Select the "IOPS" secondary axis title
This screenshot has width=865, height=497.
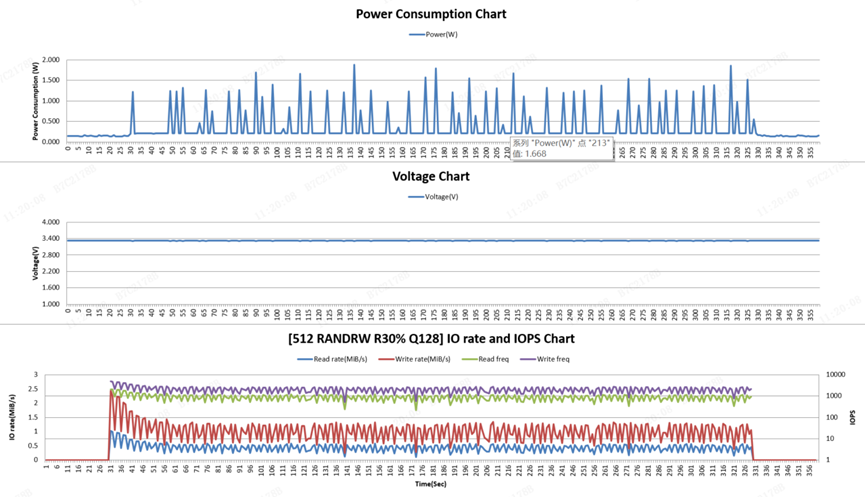pos(853,418)
